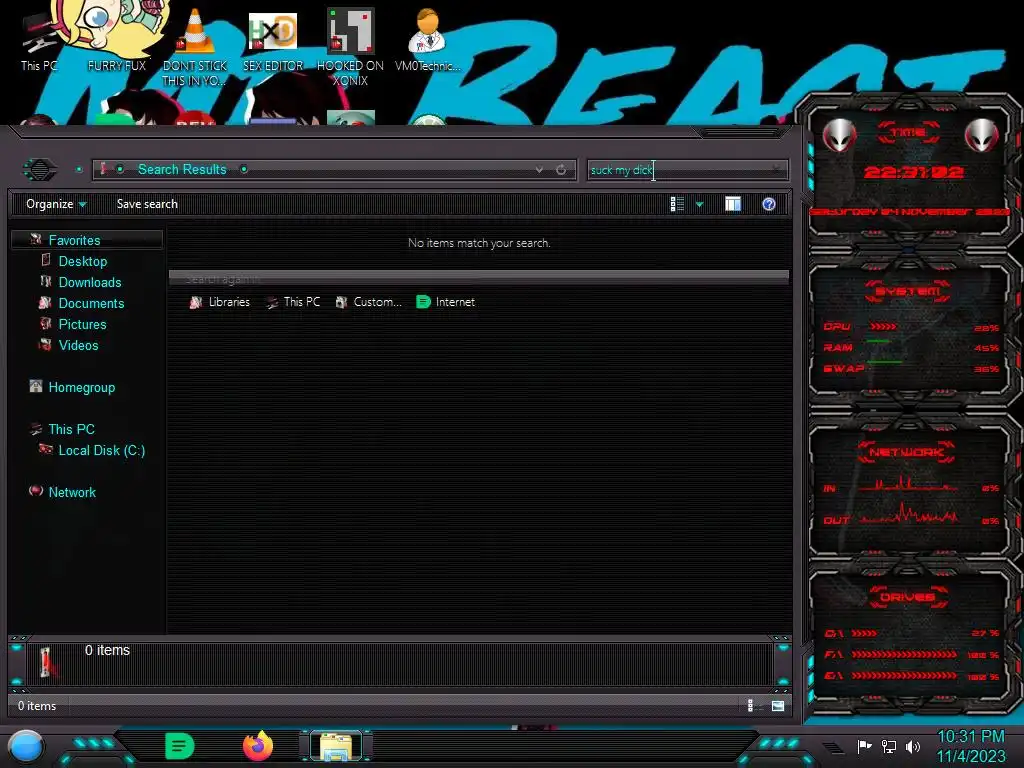Open address bar history dropdown
This screenshot has width=1024, height=768.
click(539, 170)
